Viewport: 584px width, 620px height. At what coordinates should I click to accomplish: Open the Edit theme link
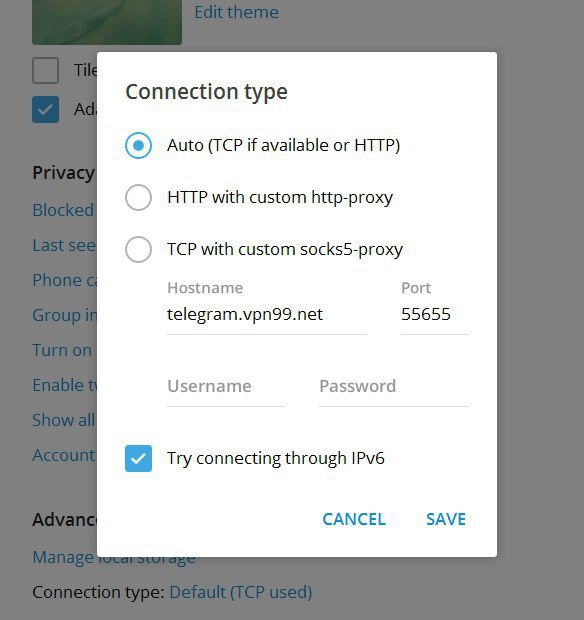click(236, 12)
